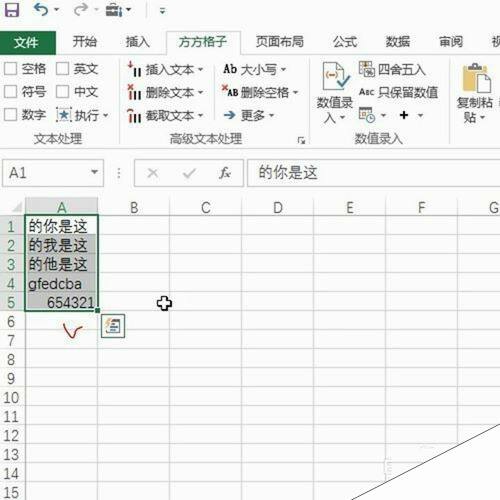Click the fx insert function icon

pos(225,173)
